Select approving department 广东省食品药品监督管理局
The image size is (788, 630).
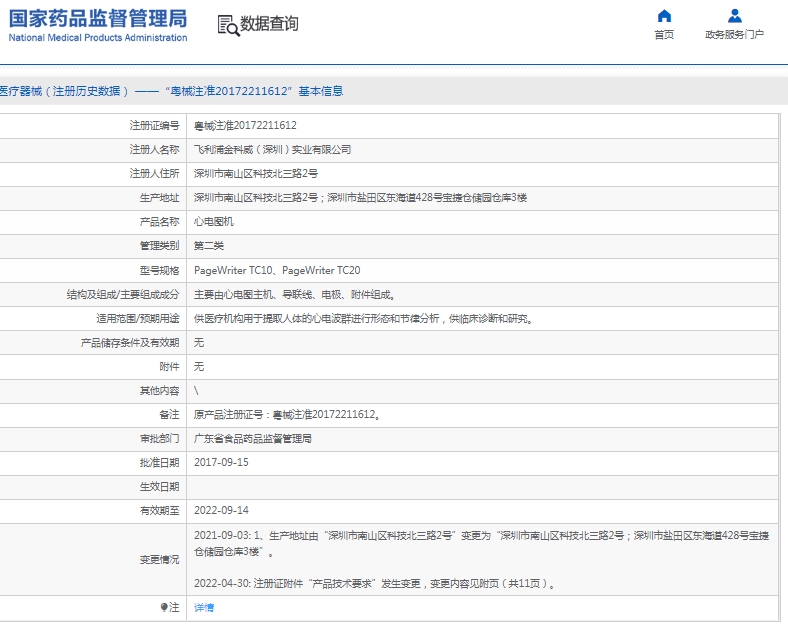click(x=253, y=439)
